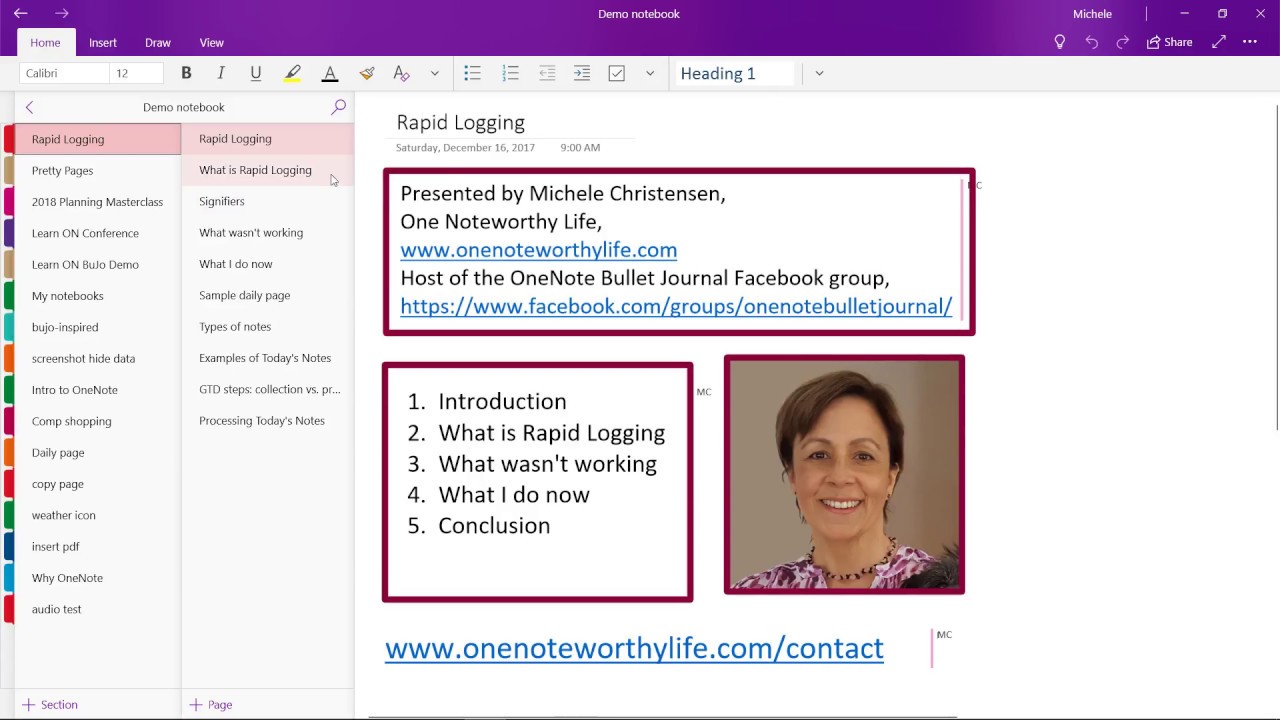The image size is (1280, 720).
Task: Open the www.onenoteworthylife.com link
Action: [x=538, y=250]
